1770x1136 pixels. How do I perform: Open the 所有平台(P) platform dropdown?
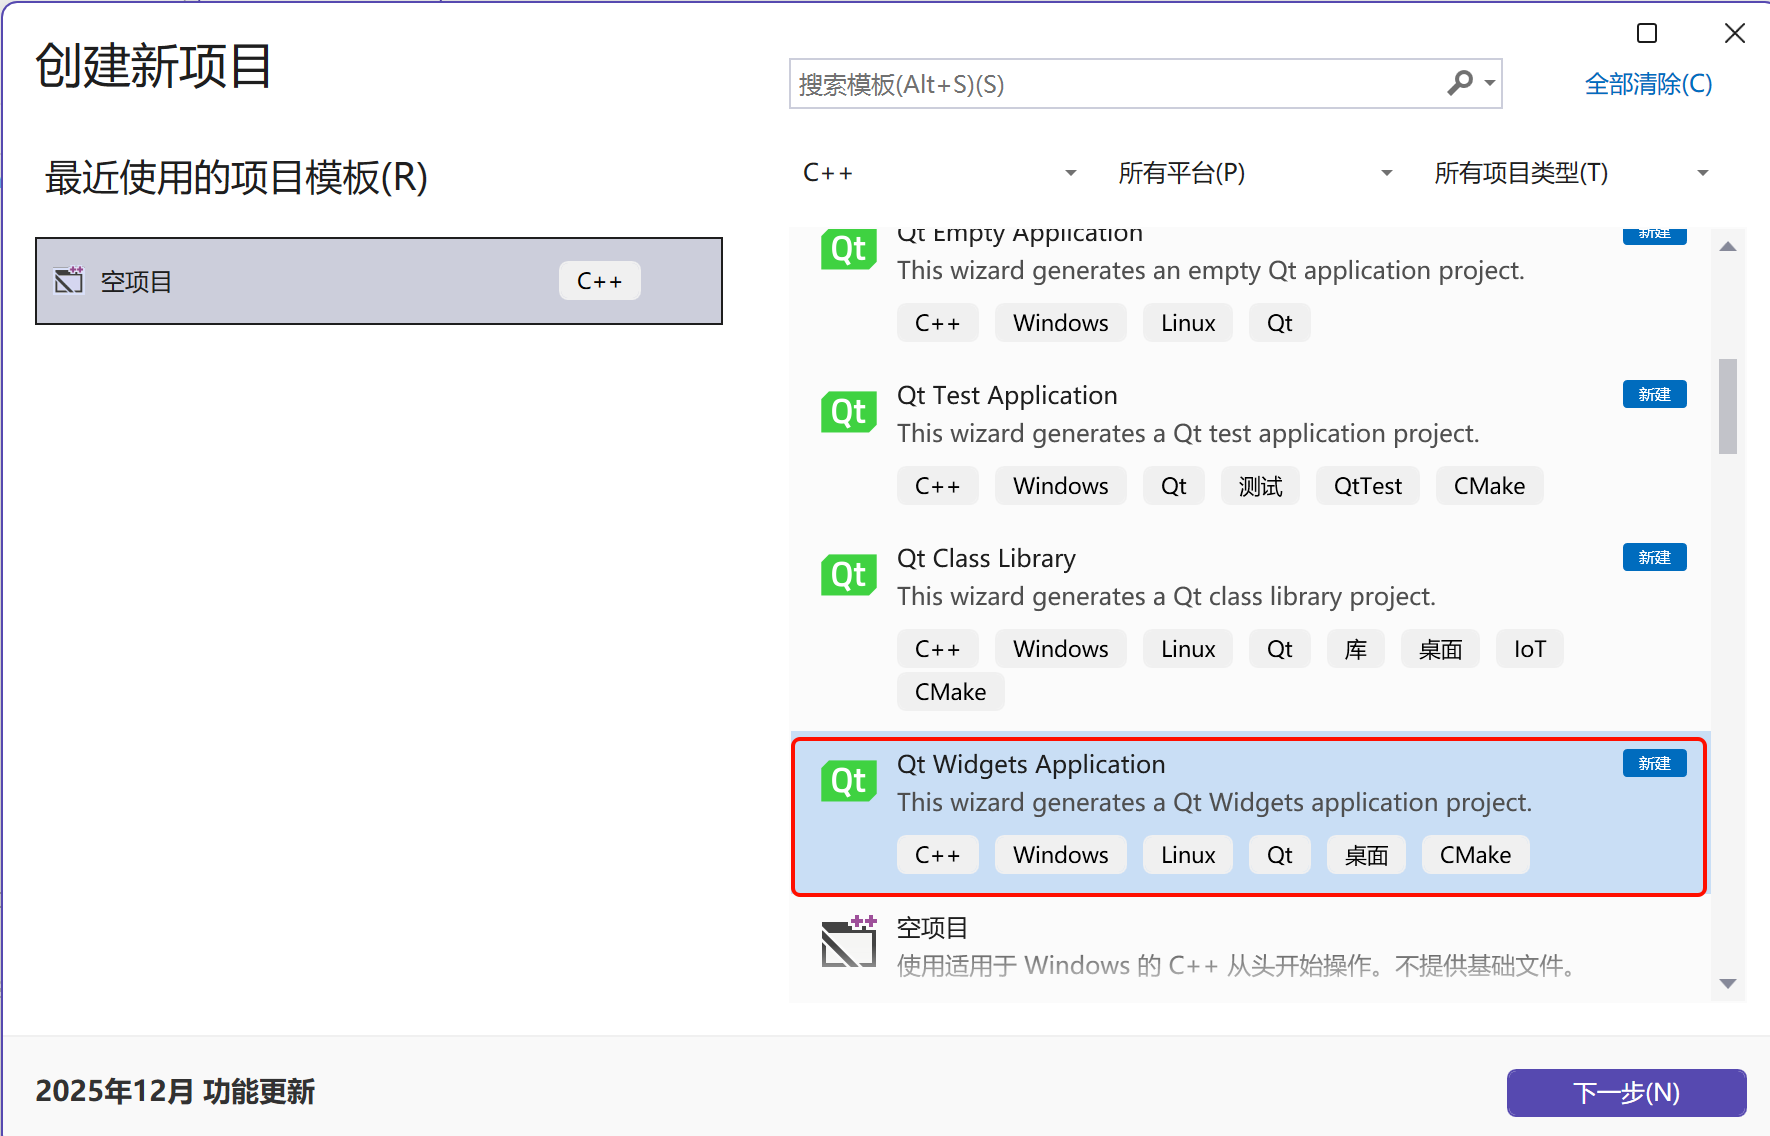click(x=1254, y=172)
